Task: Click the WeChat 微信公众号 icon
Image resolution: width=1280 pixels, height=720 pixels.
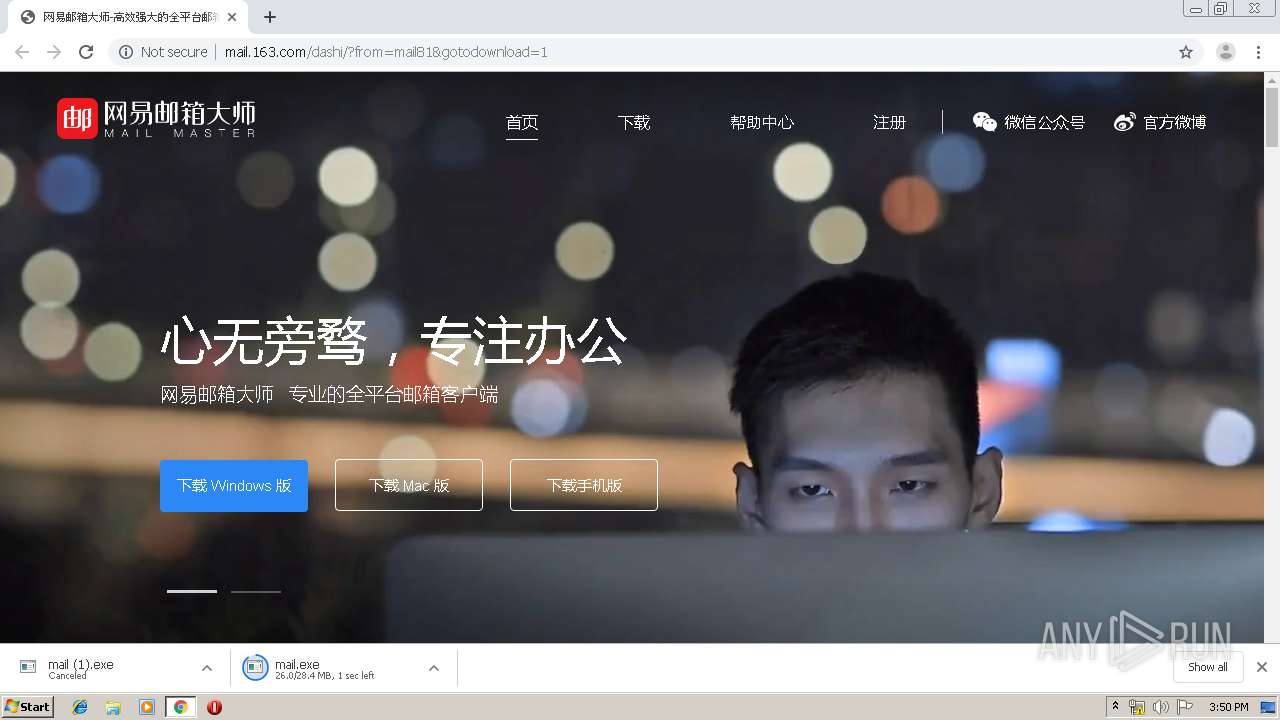Action: click(x=985, y=122)
